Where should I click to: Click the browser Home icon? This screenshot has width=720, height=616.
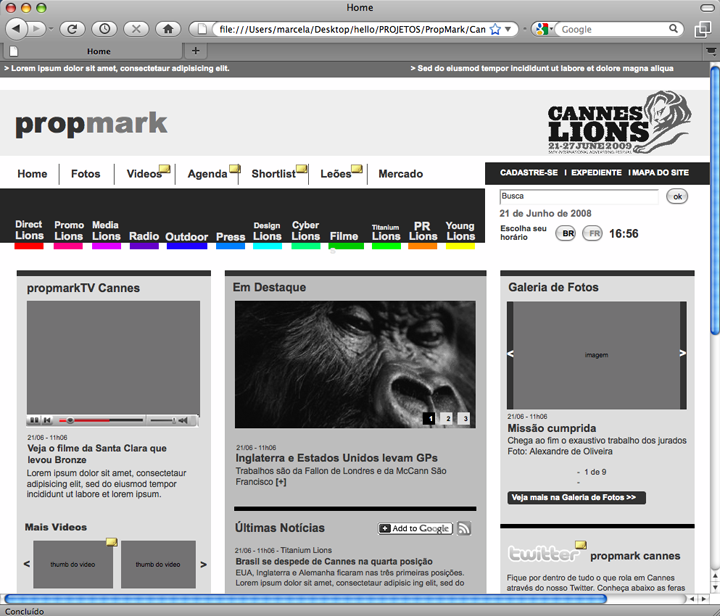point(169,29)
